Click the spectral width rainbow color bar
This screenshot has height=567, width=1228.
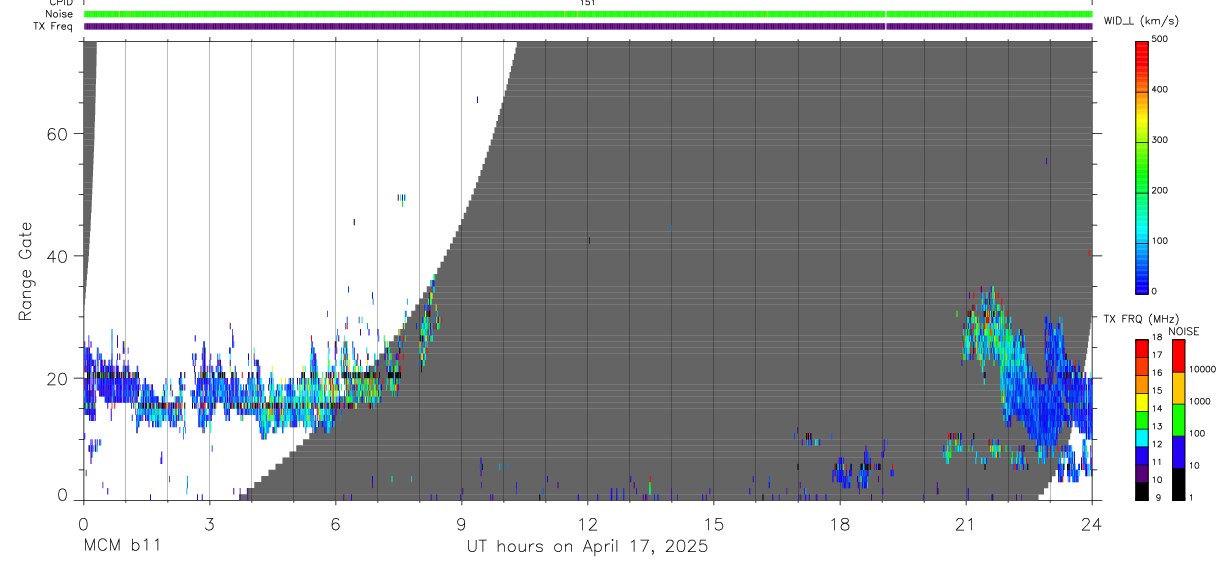pos(1142,166)
